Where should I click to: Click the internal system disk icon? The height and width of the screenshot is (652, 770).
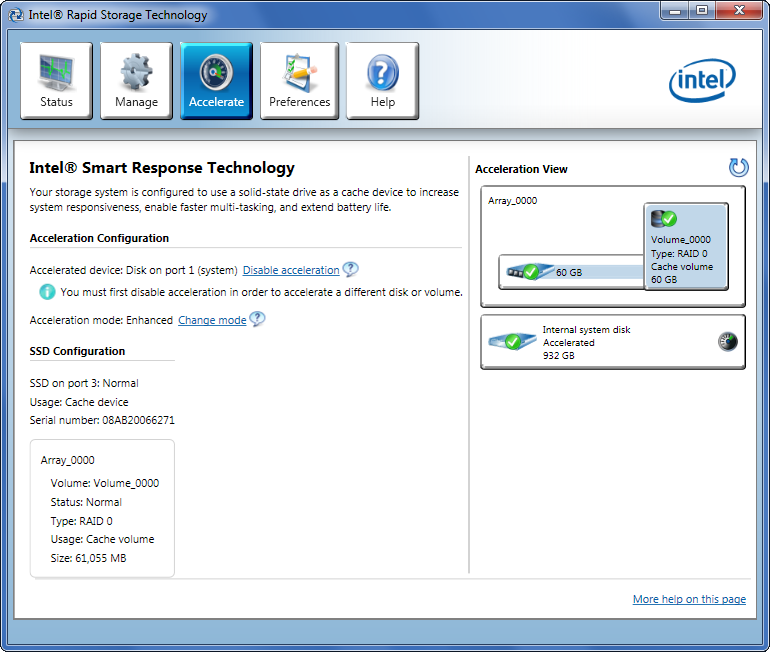click(512, 341)
